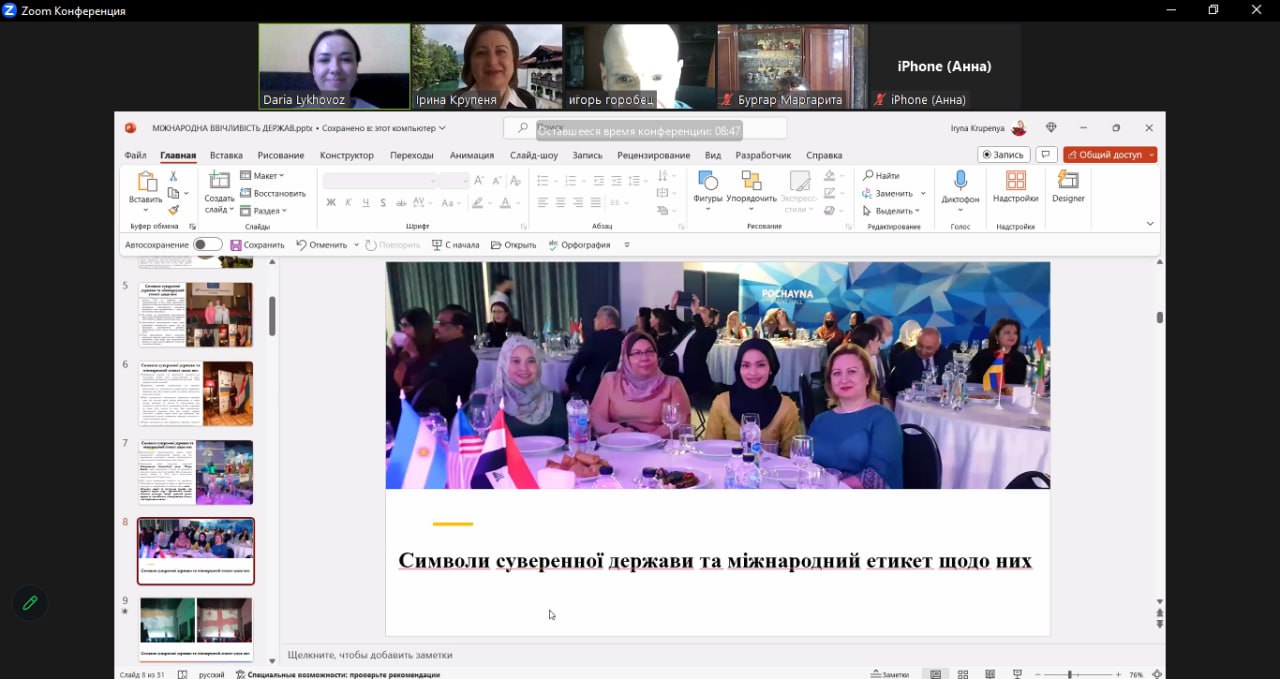The width and height of the screenshot is (1280, 679).
Task: Click the slideshow view icon in status bar
Action: [1017, 674]
